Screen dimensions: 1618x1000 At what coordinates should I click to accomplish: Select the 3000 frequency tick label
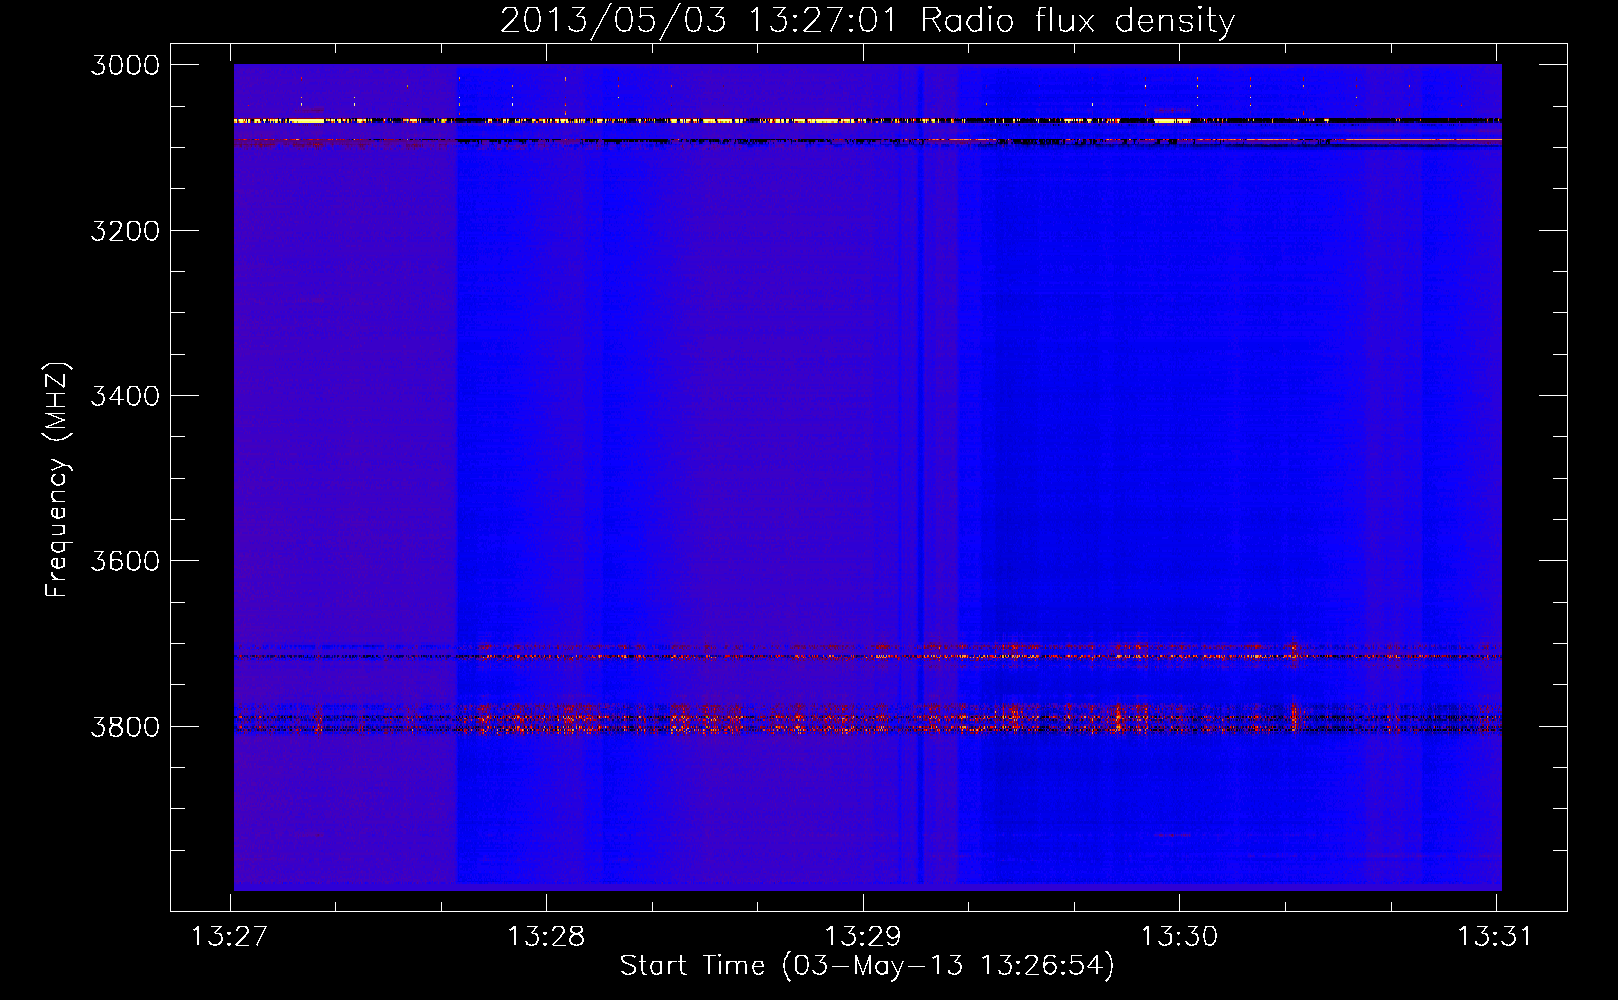point(125,65)
